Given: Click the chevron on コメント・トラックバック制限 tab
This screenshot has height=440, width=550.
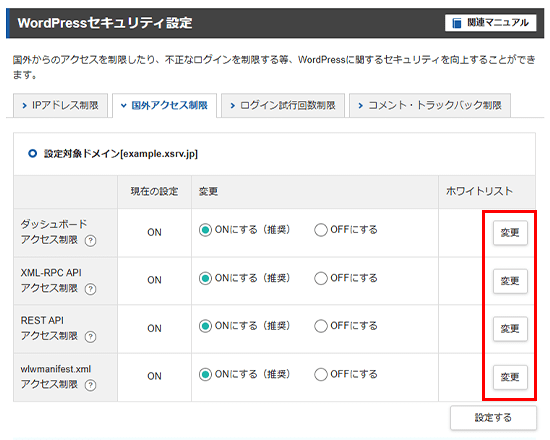Looking at the screenshot, I should pos(360,105).
